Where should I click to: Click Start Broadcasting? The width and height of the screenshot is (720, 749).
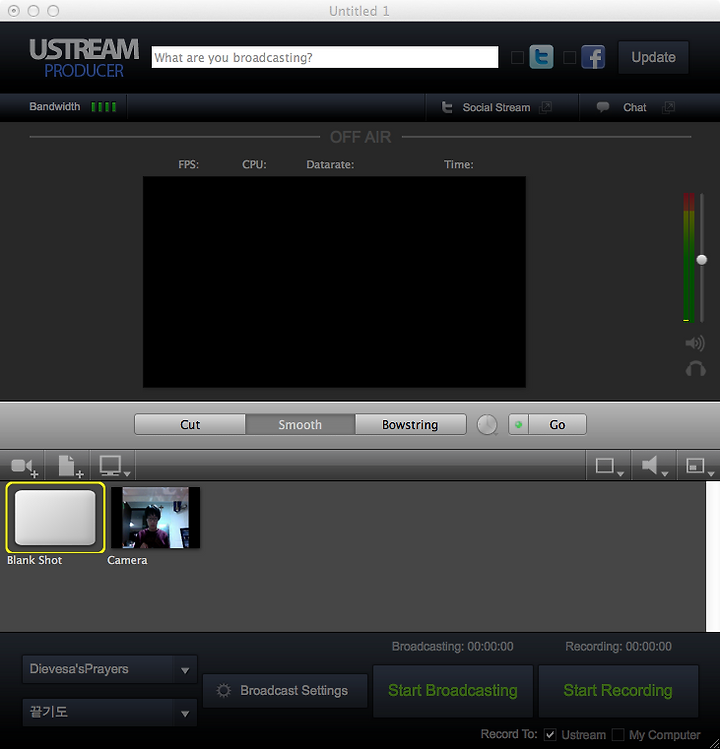click(452, 691)
